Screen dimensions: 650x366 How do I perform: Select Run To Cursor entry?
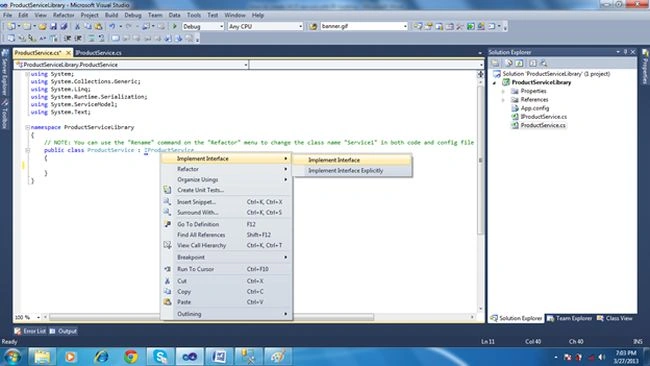(226, 269)
